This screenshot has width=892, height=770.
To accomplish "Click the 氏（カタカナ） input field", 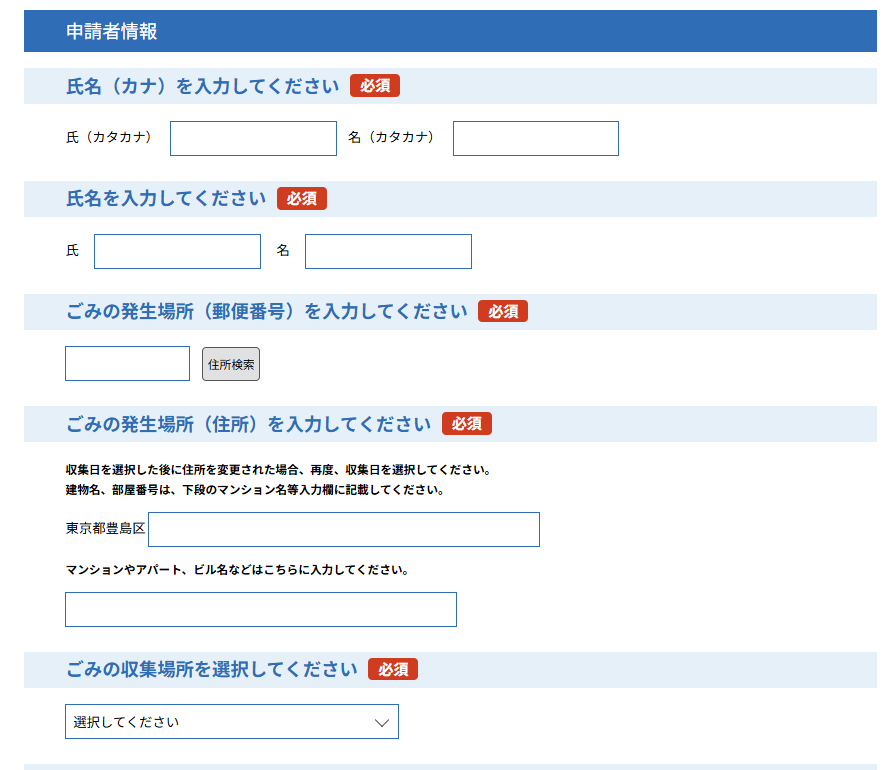I will coord(253,139).
